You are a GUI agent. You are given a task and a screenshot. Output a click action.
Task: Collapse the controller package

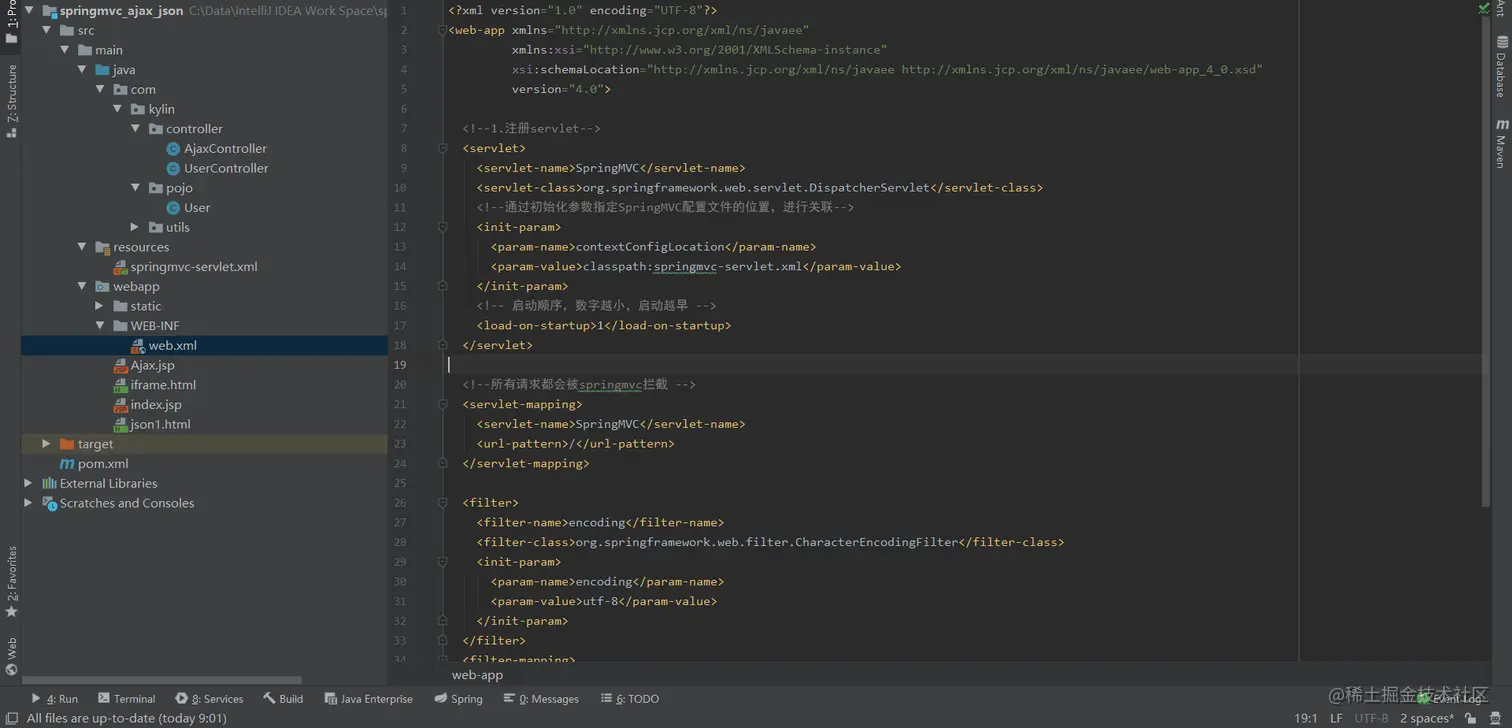(135, 129)
